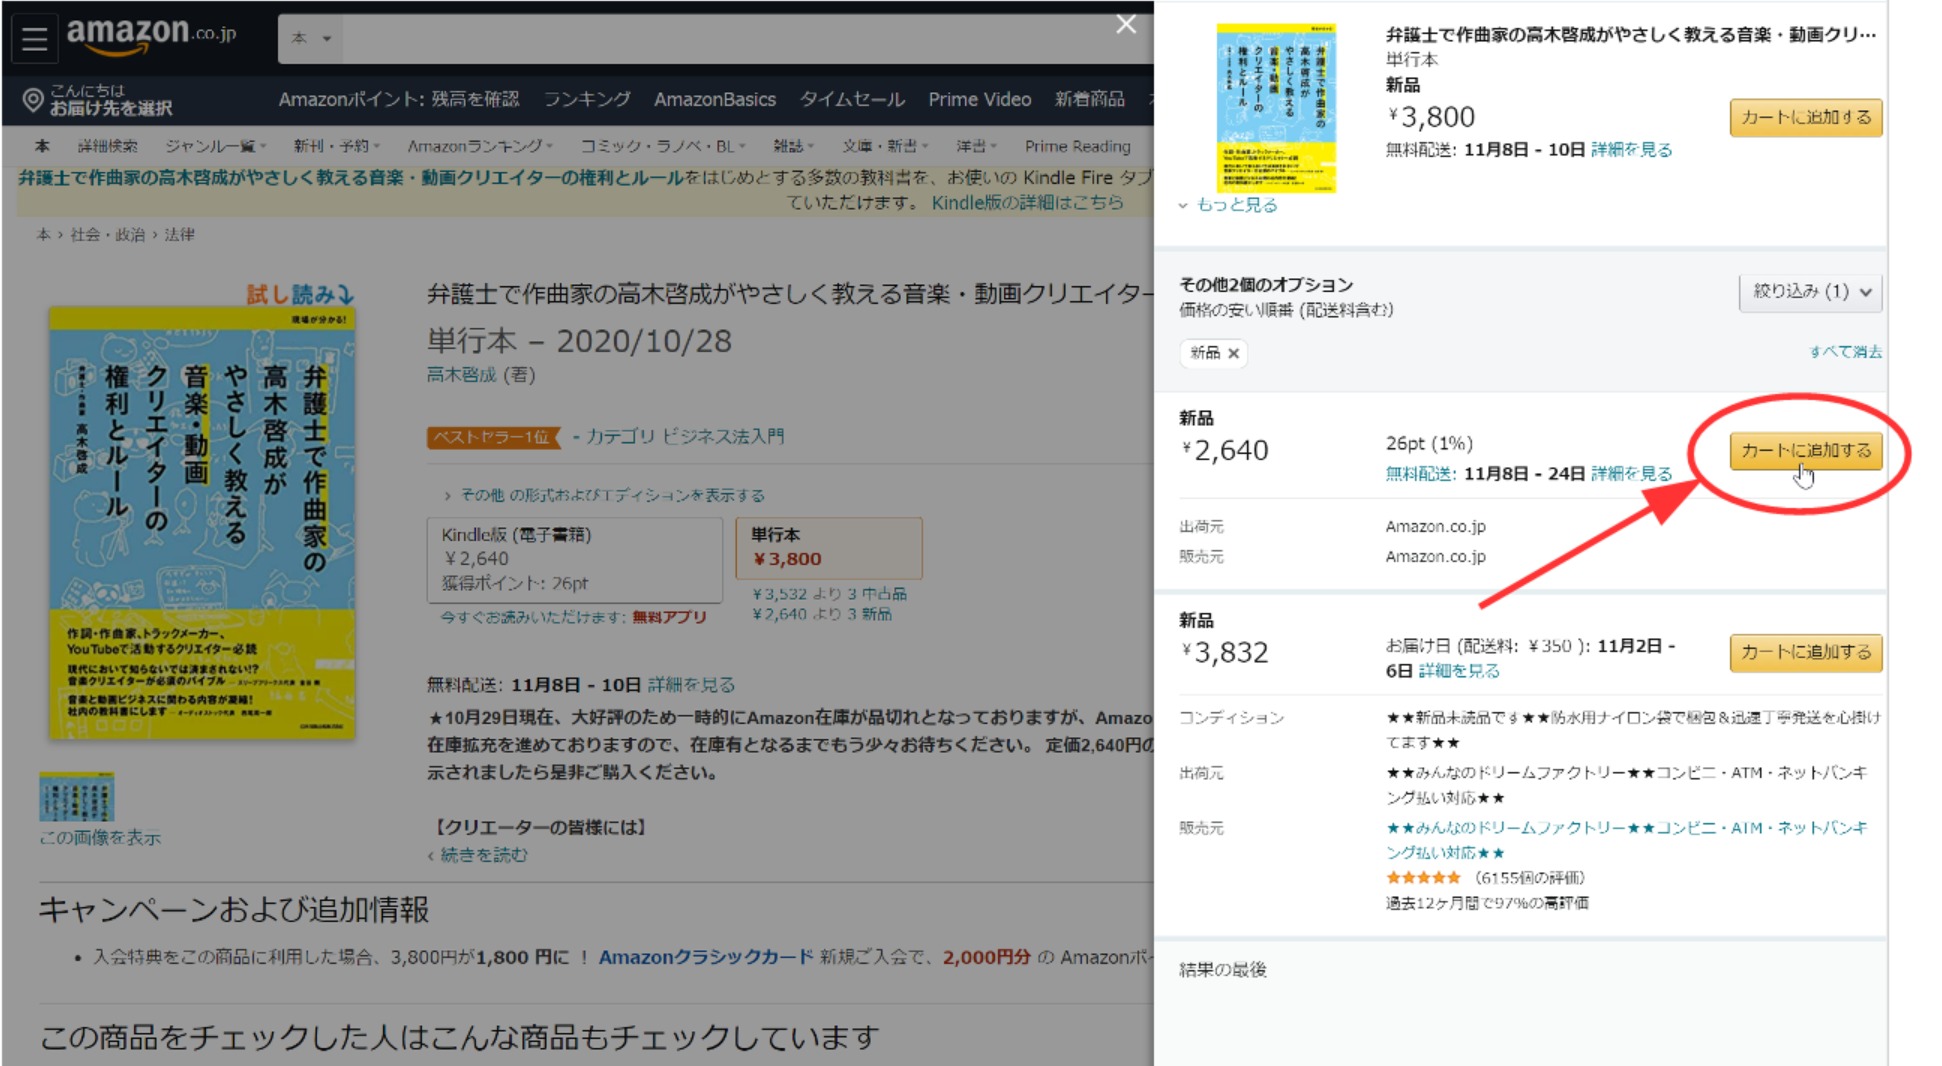
Task: Open the 洋書 dropdown menu
Action: (x=976, y=146)
